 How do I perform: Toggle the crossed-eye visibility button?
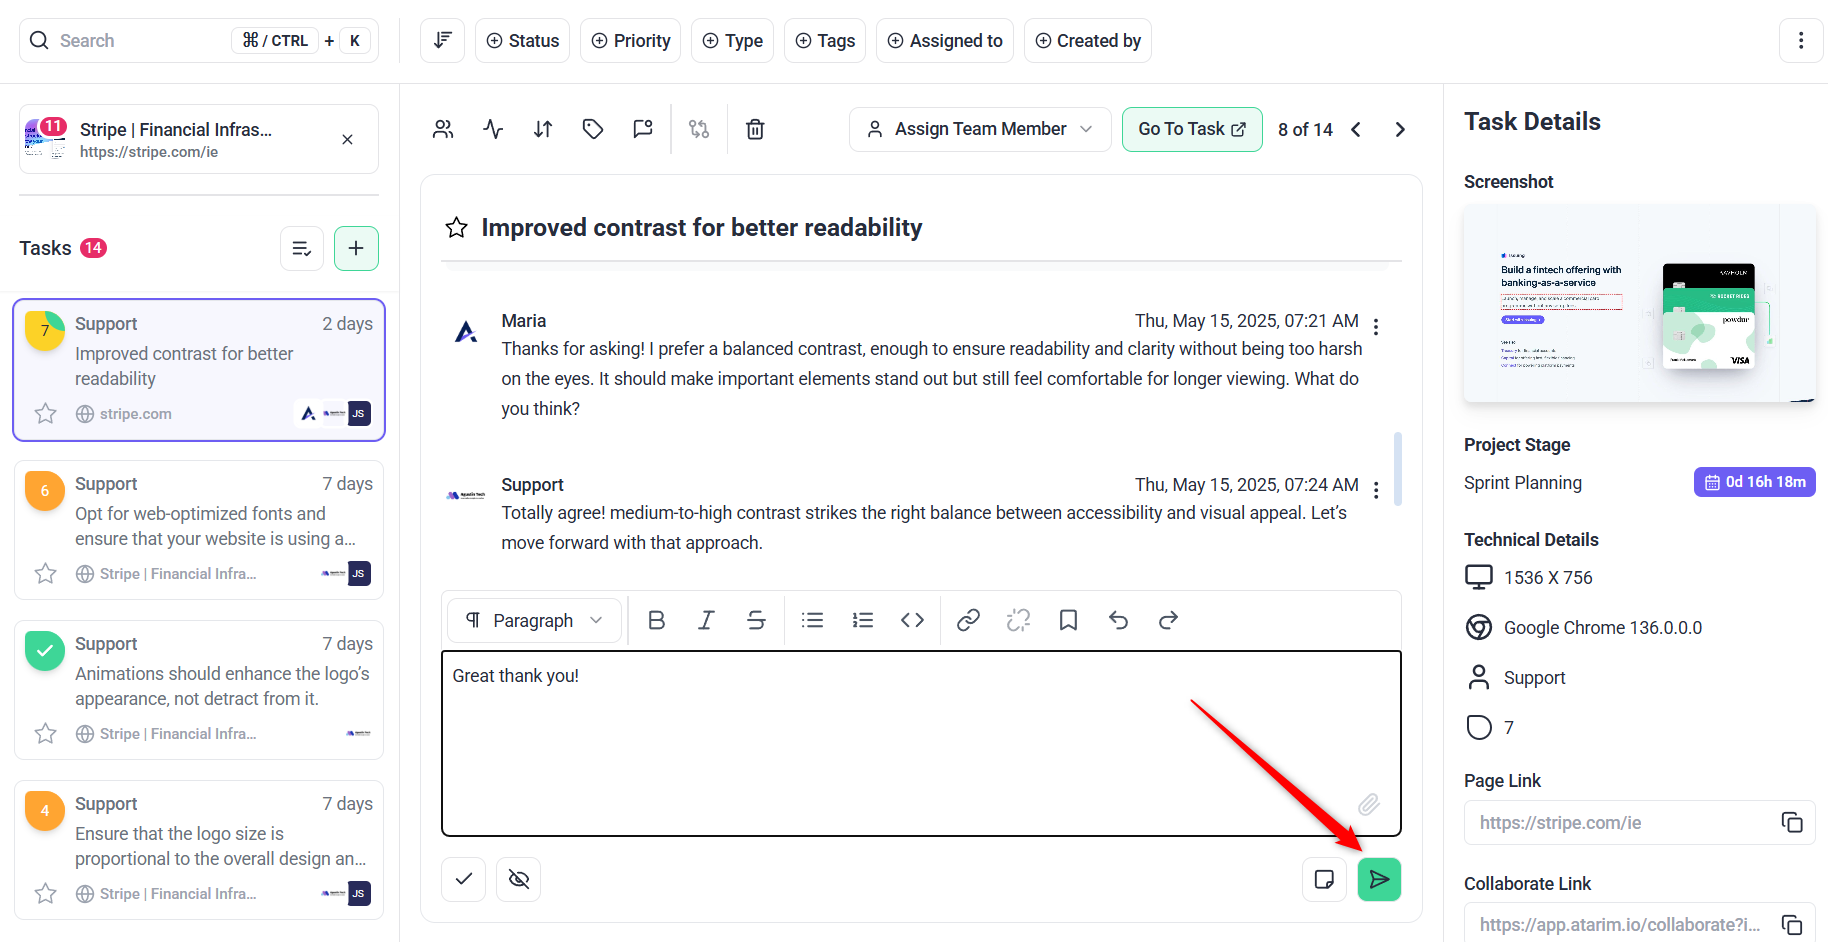518,880
